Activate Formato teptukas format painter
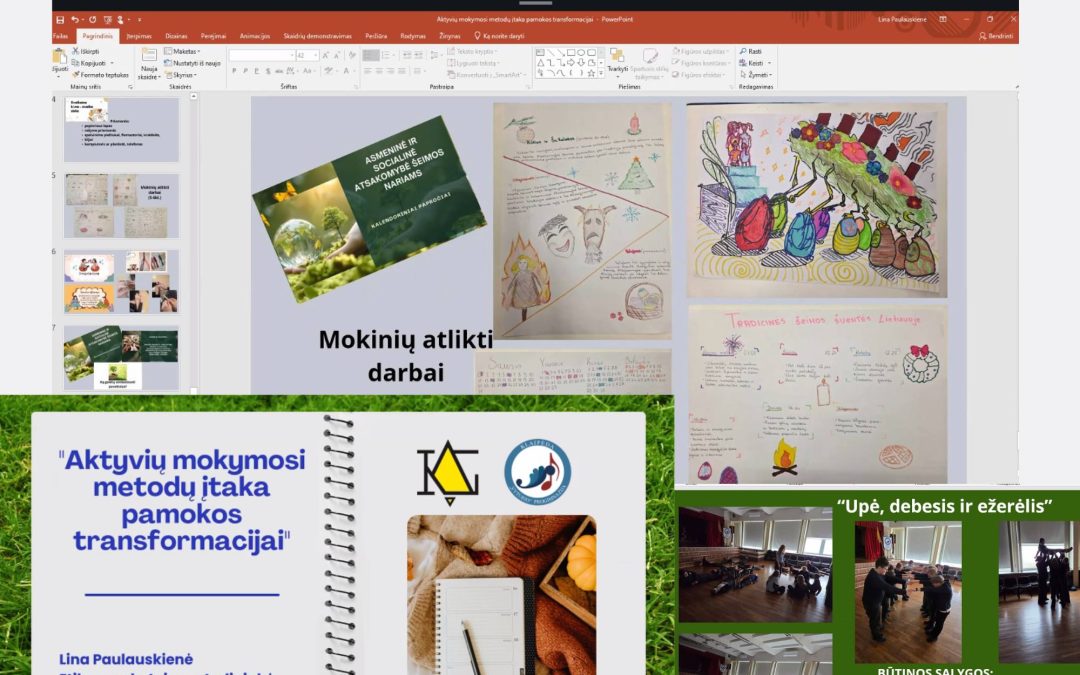The image size is (1080, 675). 101,74
